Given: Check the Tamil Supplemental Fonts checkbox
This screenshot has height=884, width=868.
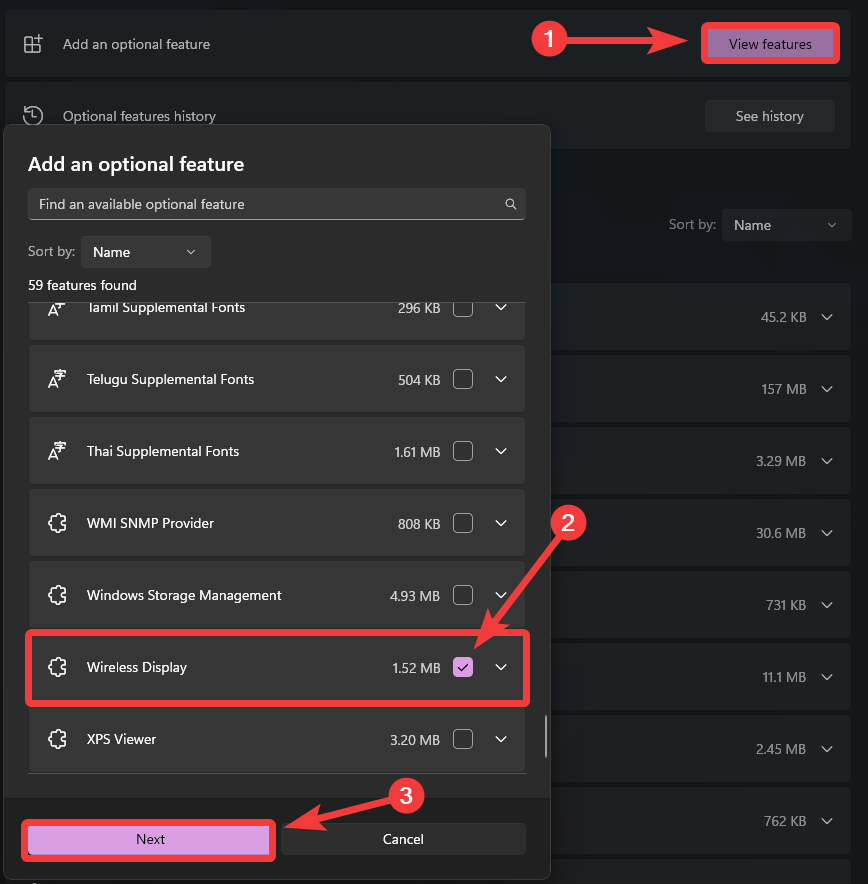Looking at the screenshot, I should 463,309.
